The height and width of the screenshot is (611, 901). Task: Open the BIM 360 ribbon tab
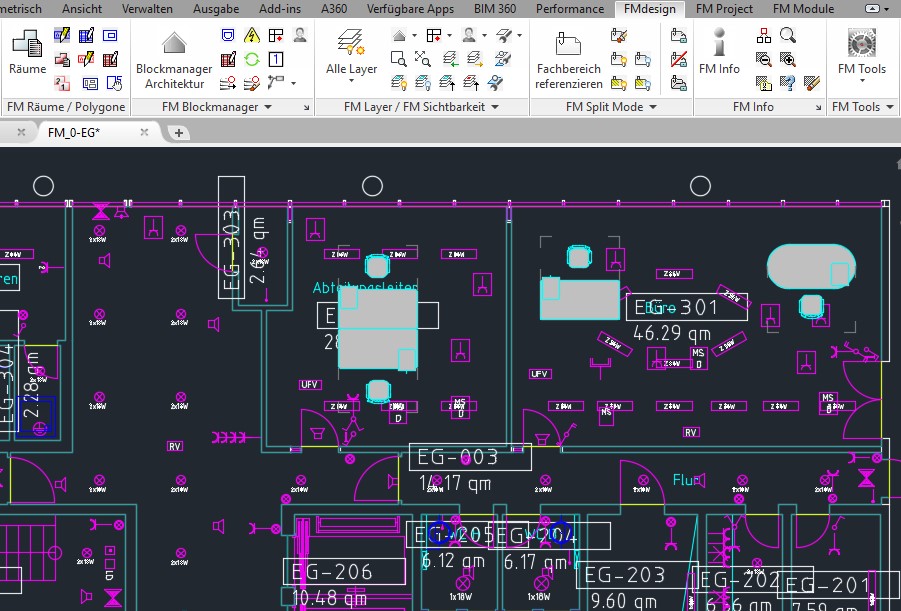(495, 9)
